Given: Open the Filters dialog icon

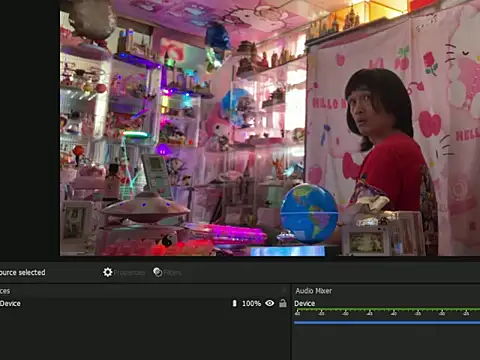Looking at the screenshot, I should [157, 272].
